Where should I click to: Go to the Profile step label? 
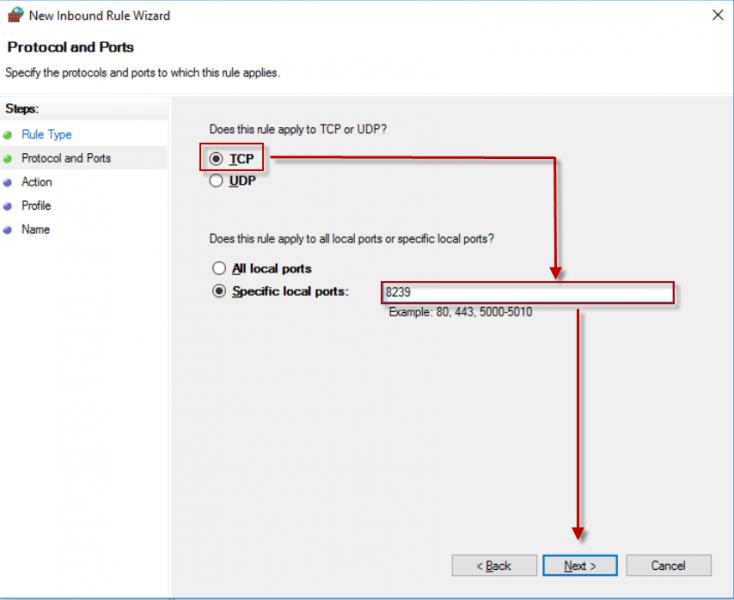tap(36, 206)
